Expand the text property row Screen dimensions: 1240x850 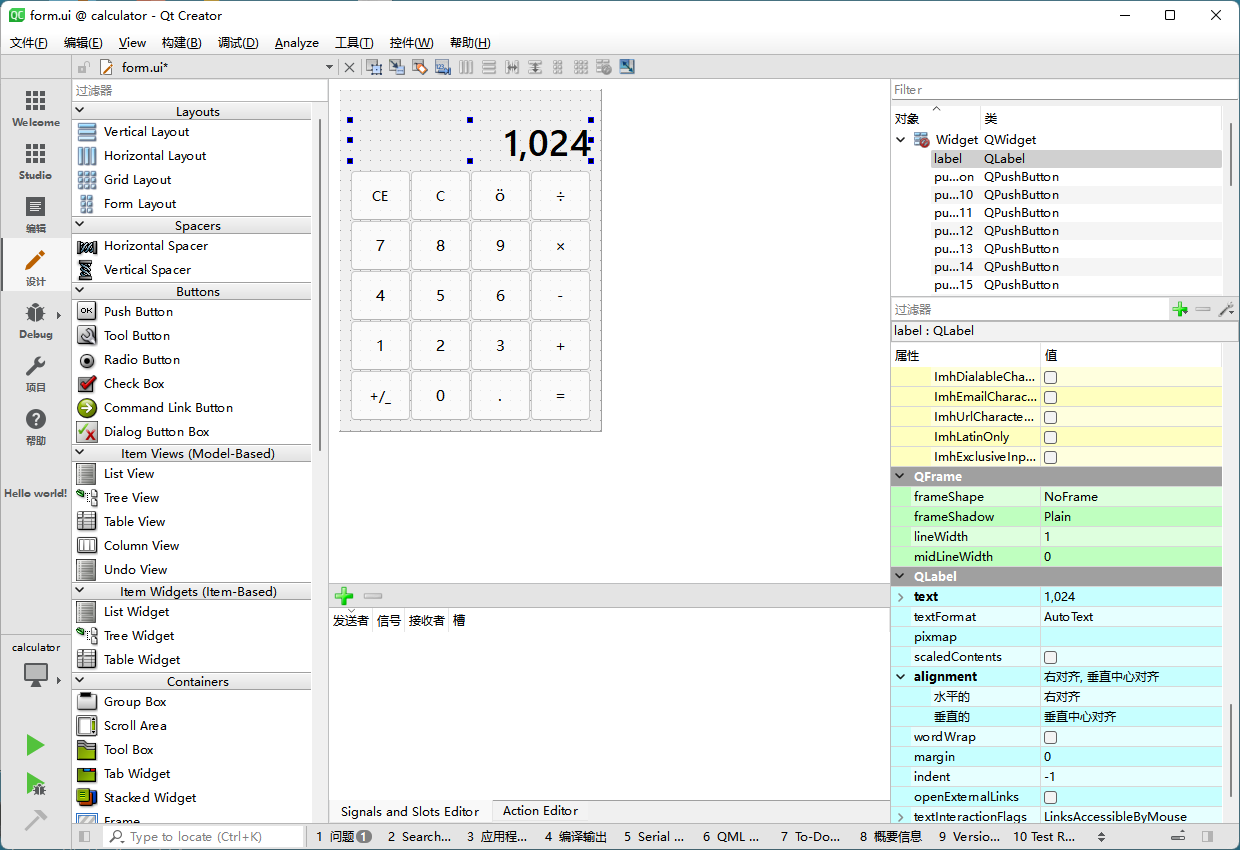901,597
